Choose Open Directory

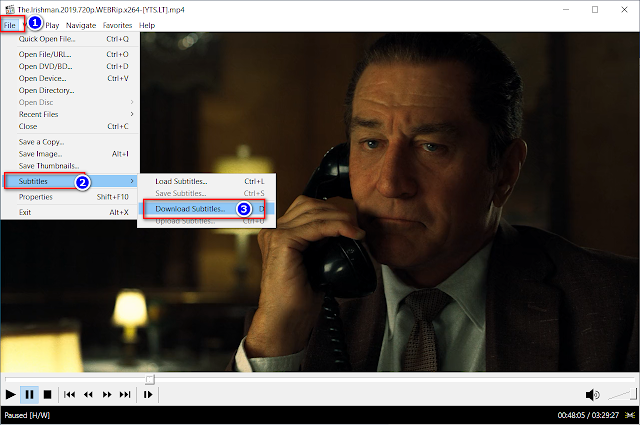click(x=71, y=90)
